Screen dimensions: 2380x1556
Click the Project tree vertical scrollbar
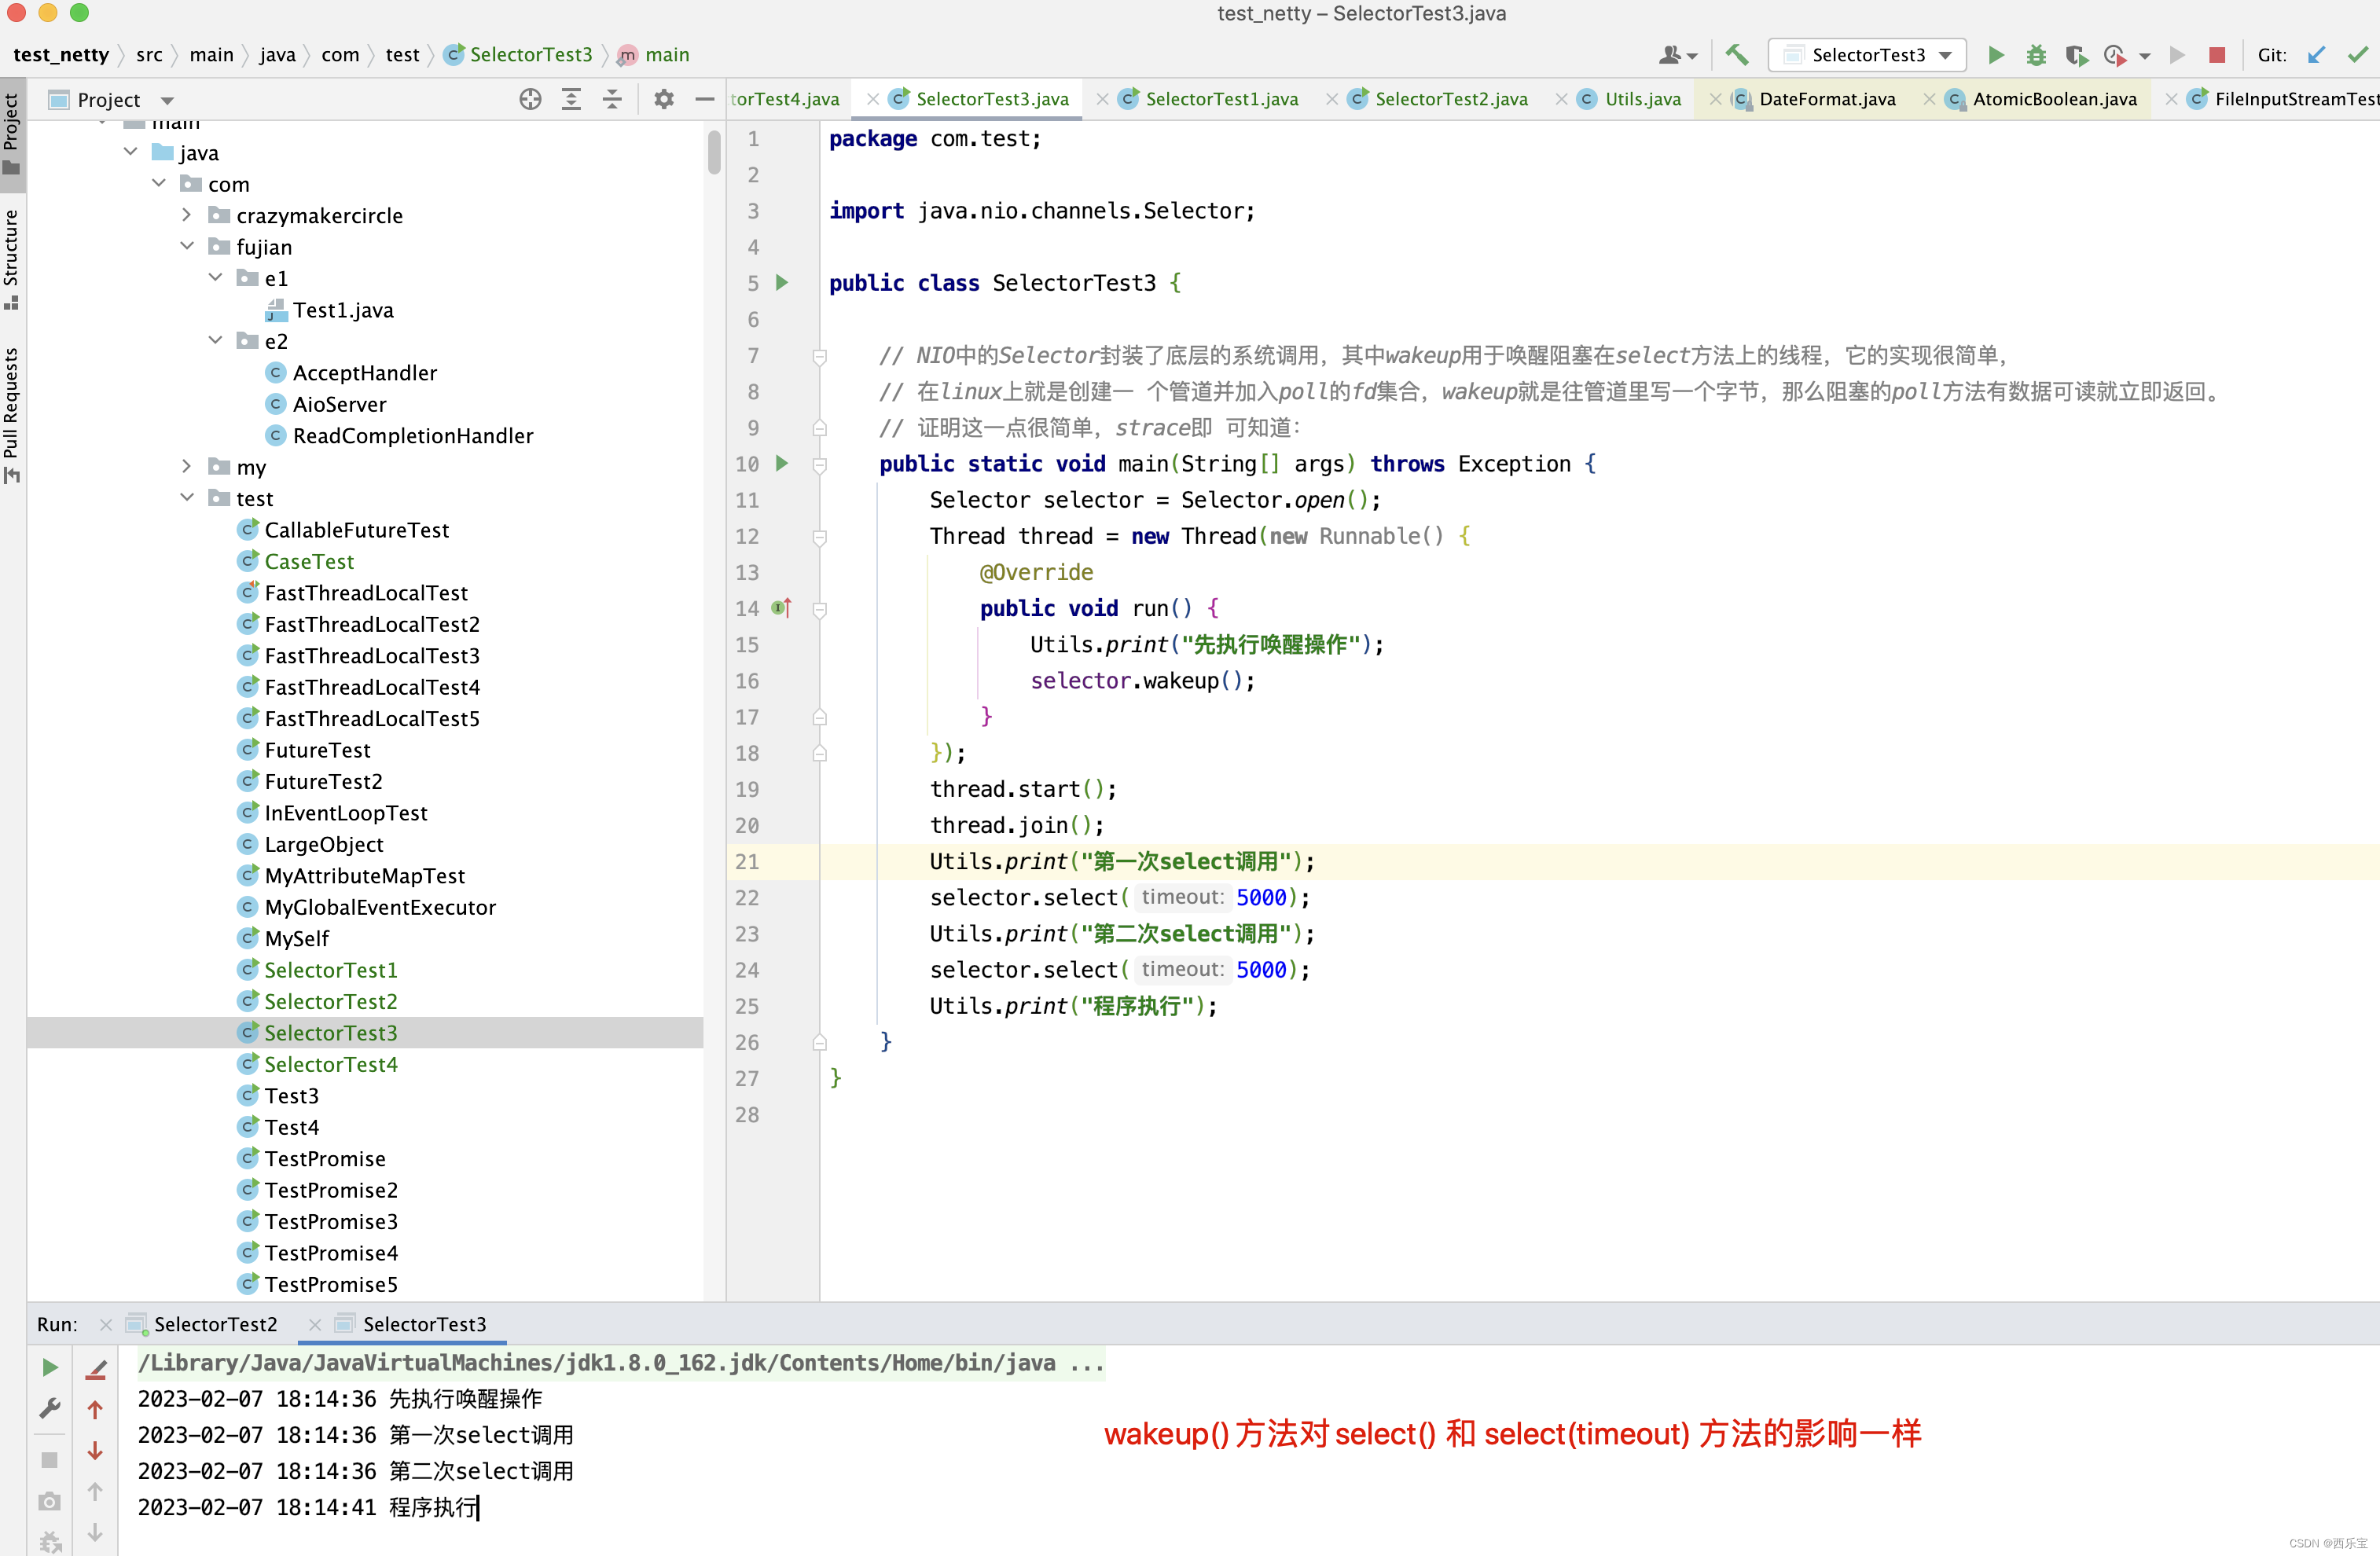click(714, 152)
